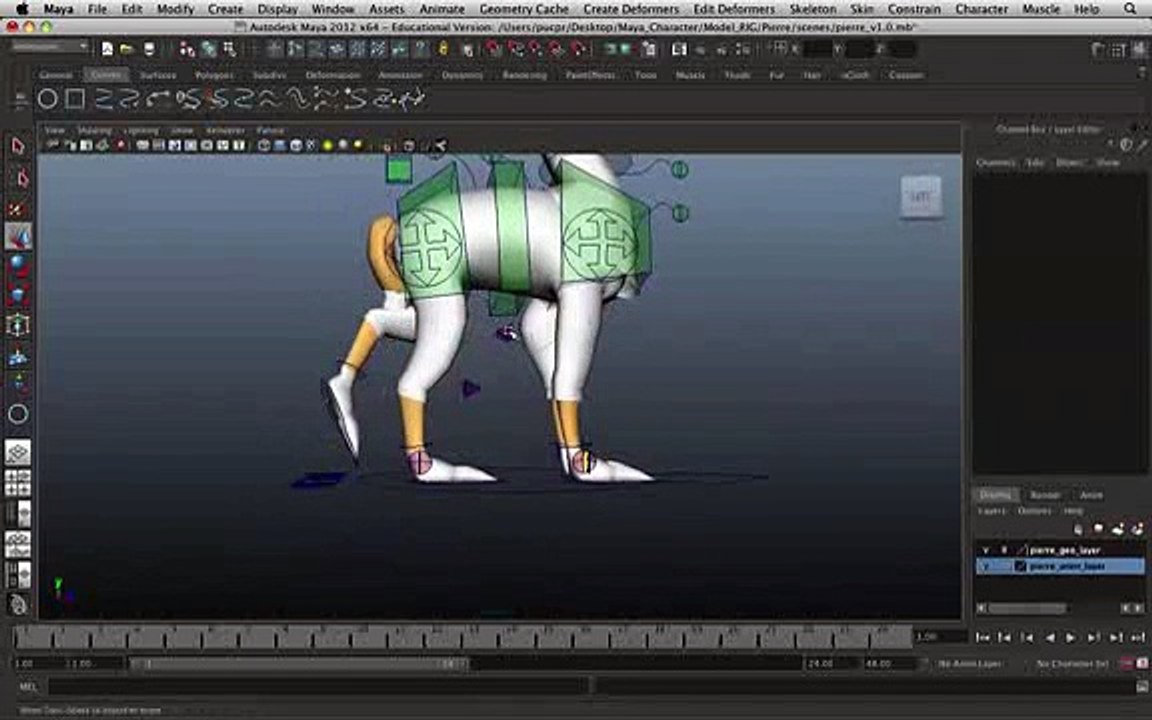The height and width of the screenshot is (720, 1152).
Task: Click play forward button
Action: click(1071, 638)
